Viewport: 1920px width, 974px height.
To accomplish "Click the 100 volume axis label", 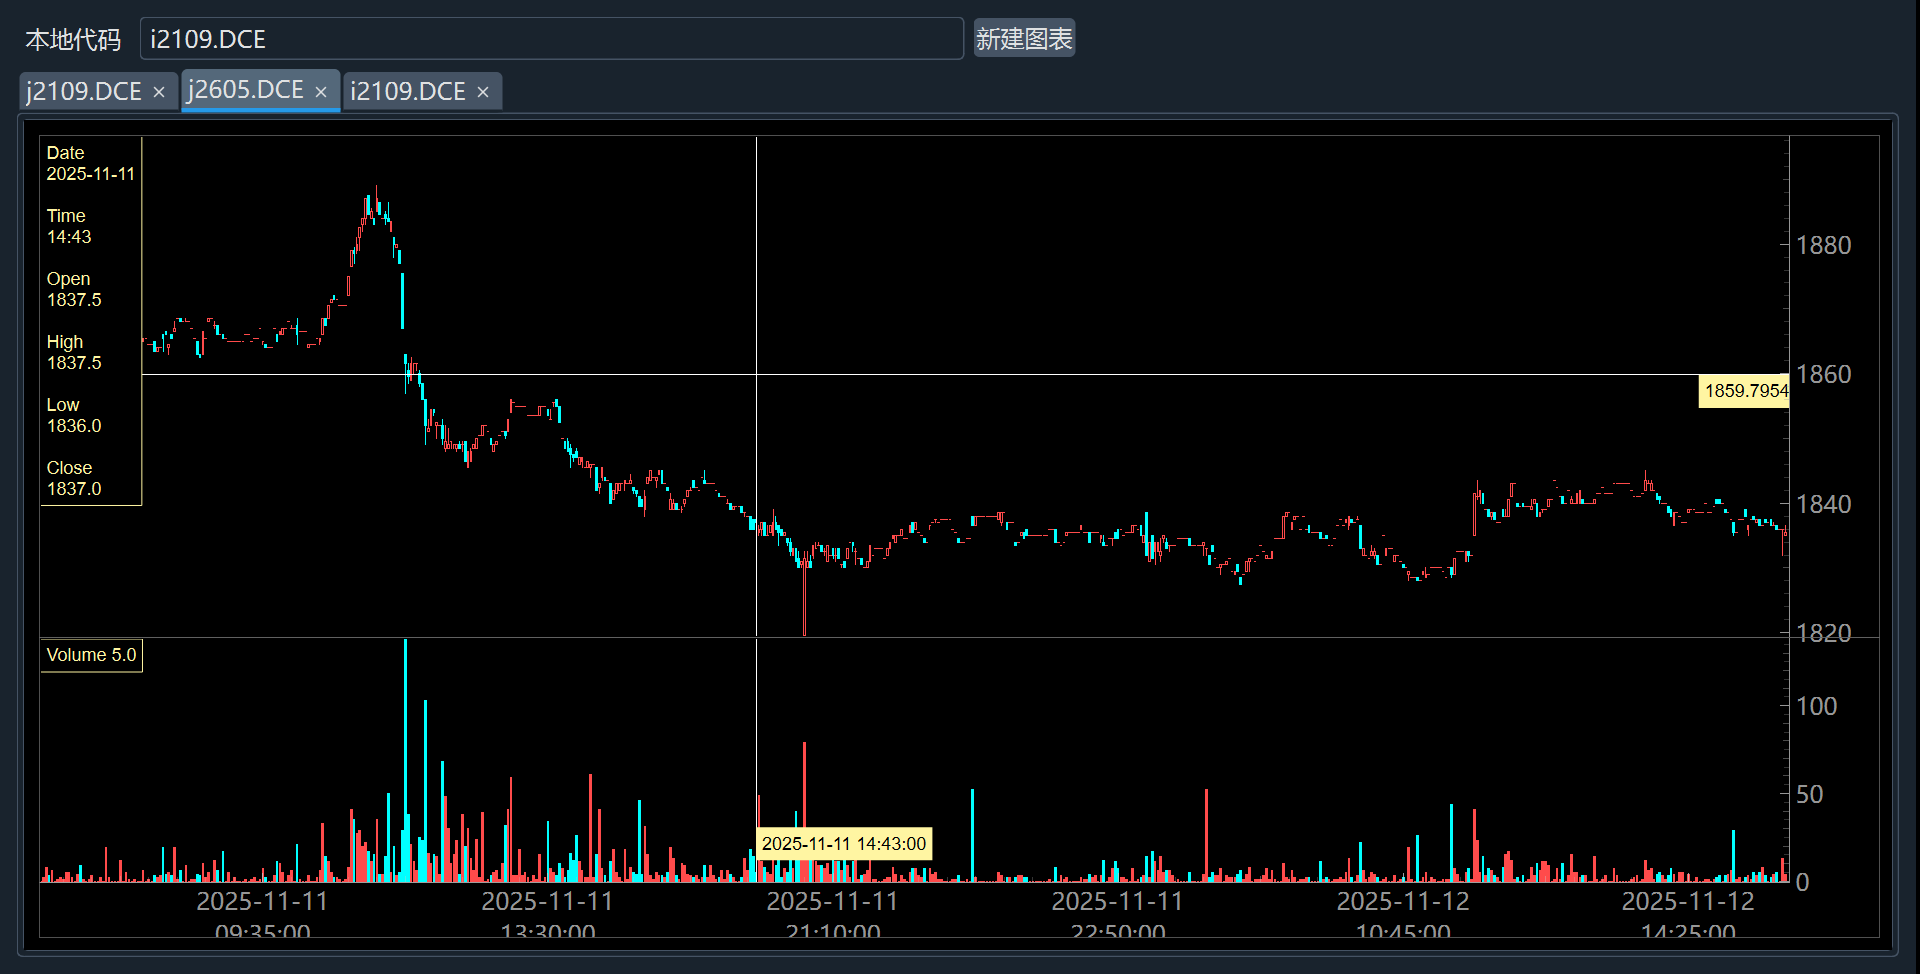I will tap(1816, 706).
